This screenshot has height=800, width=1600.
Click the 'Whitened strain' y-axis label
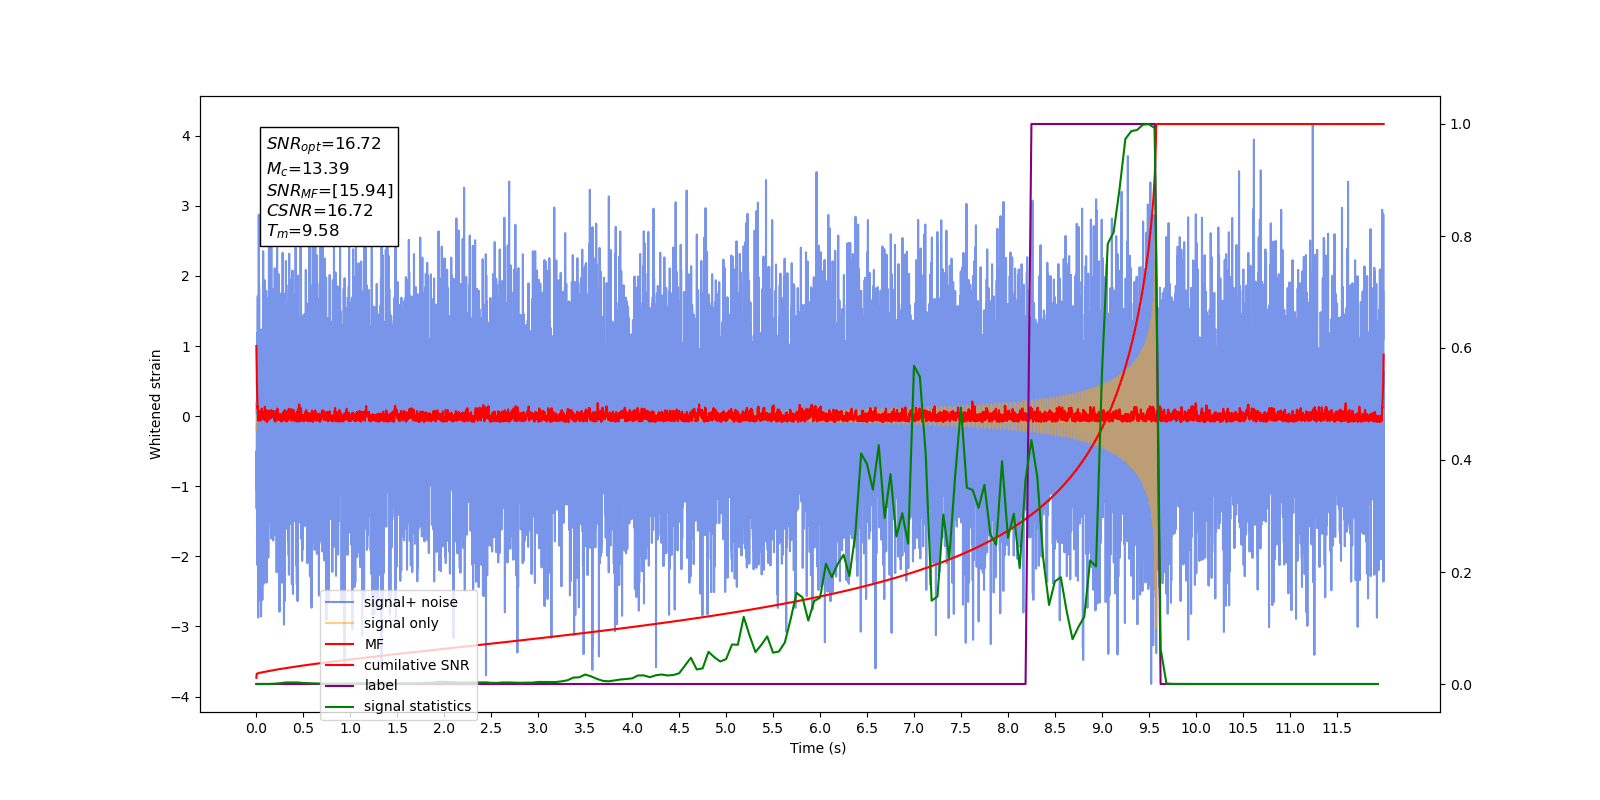(156, 404)
